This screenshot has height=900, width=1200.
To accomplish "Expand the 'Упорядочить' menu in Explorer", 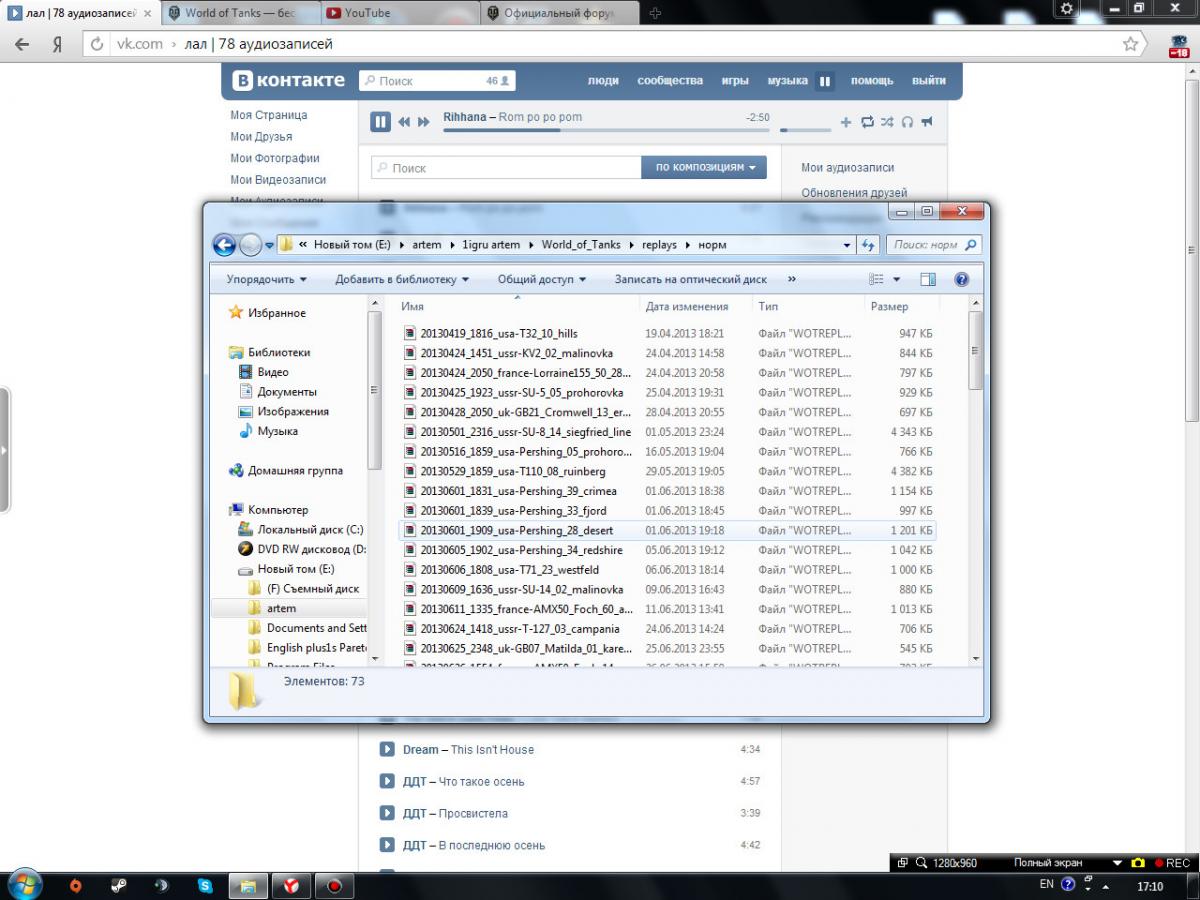I will click(266, 280).
